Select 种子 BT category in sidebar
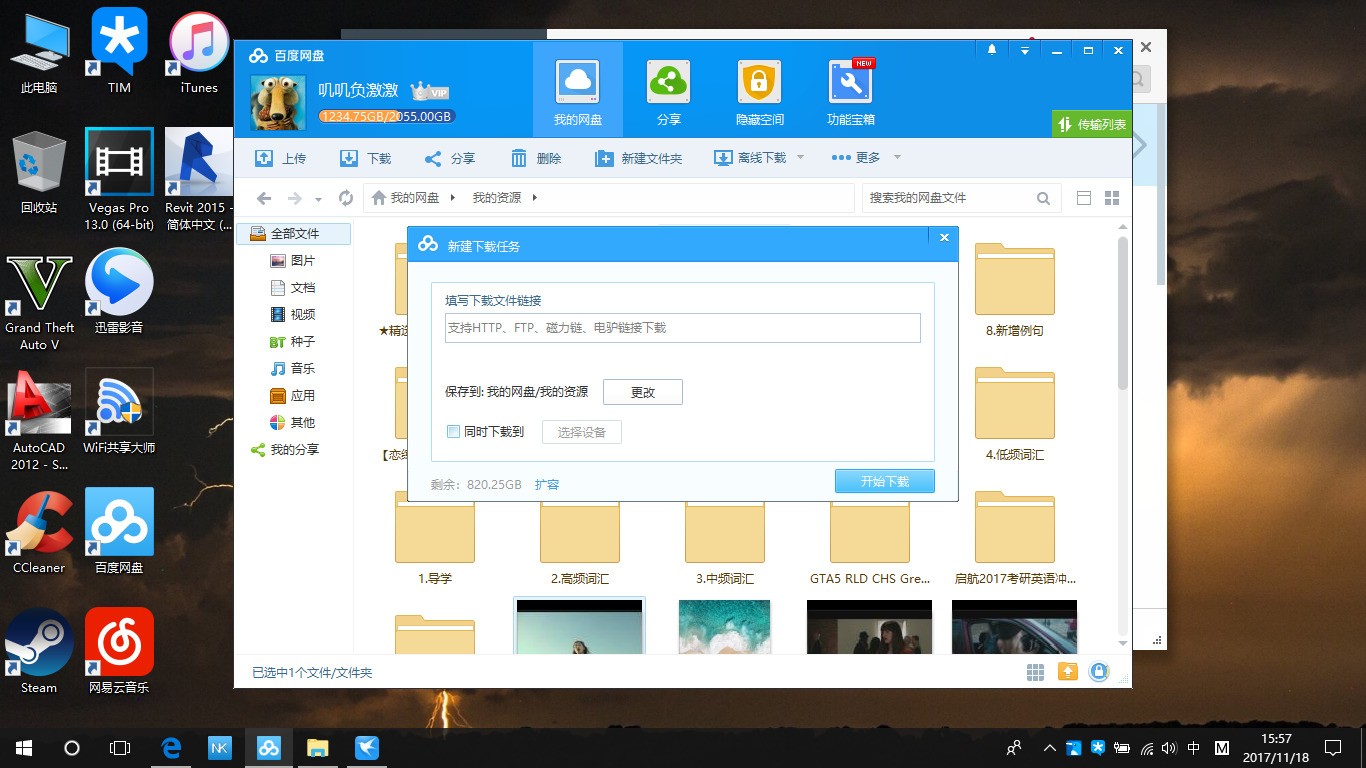Image resolution: width=1366 pixels, height=768 pixels. [294, 342]
